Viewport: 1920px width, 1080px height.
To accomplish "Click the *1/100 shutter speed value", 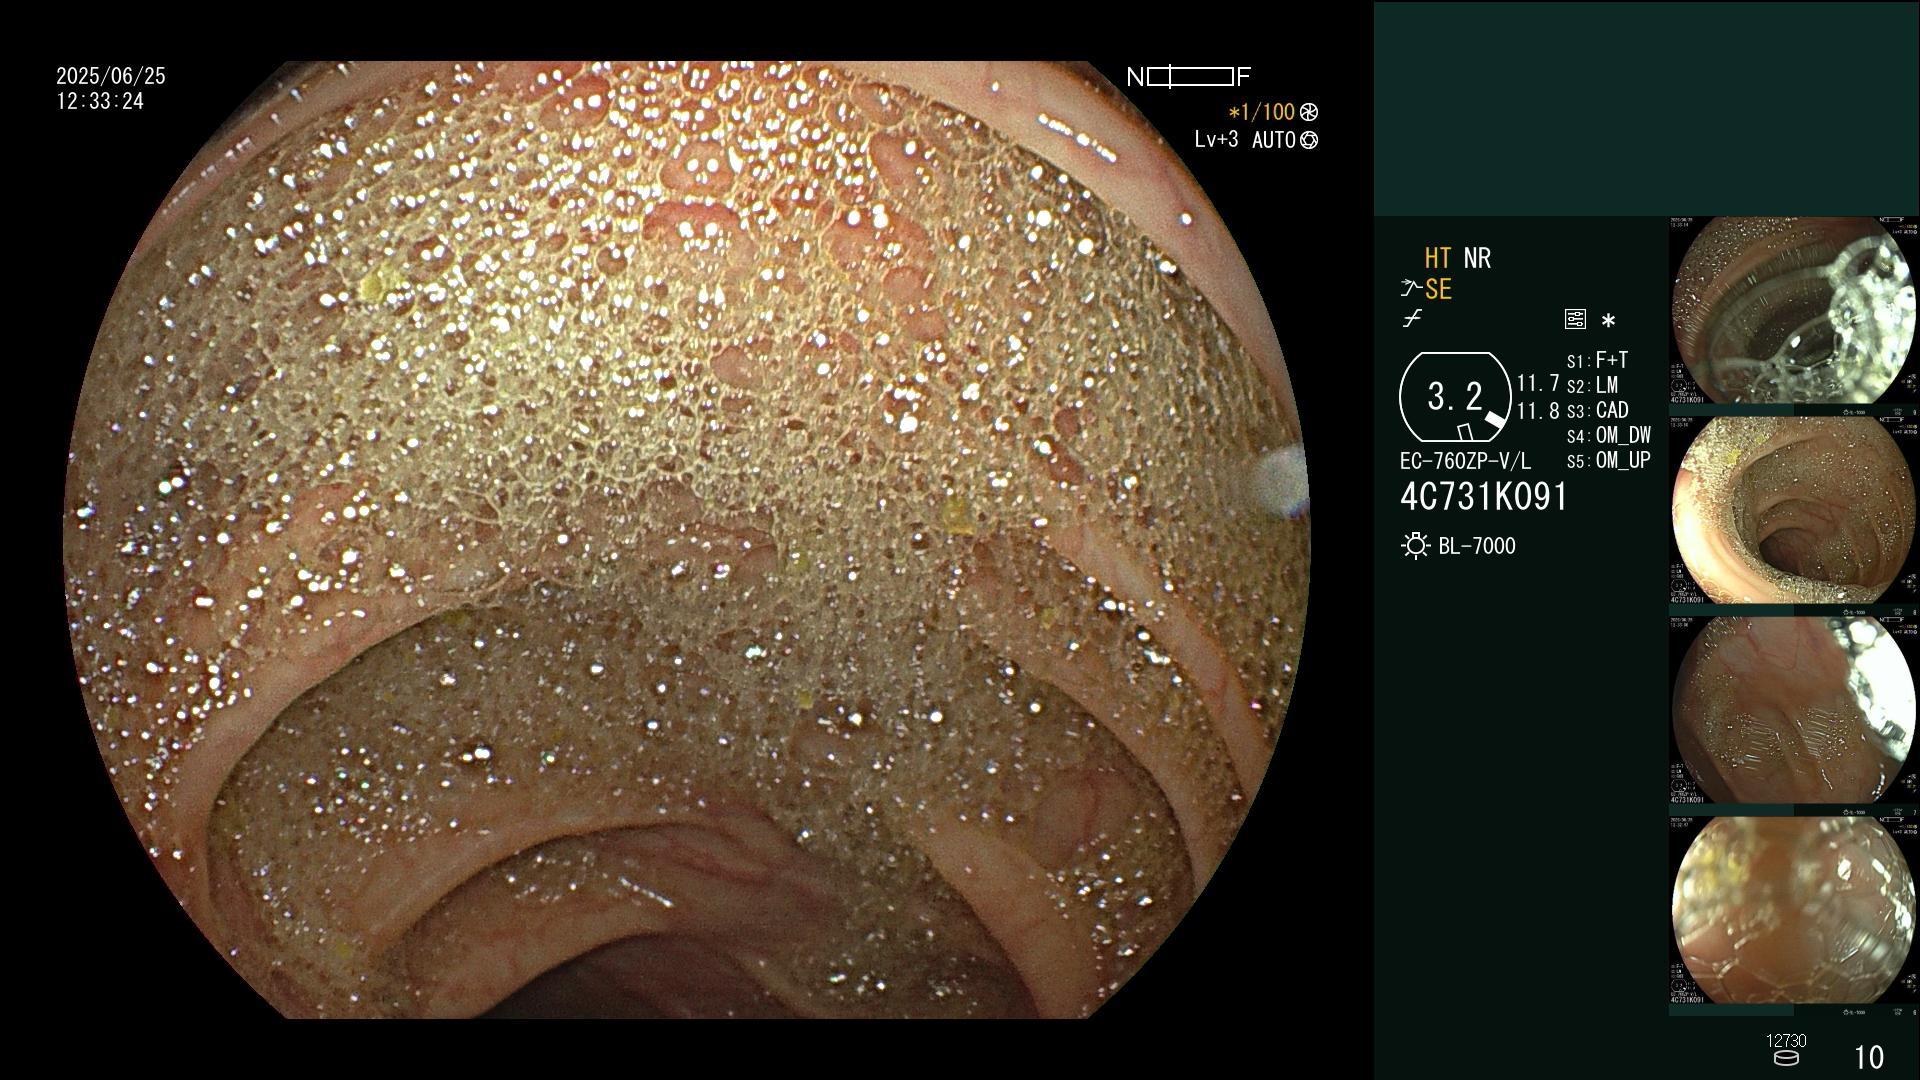I will point(1261,112).
